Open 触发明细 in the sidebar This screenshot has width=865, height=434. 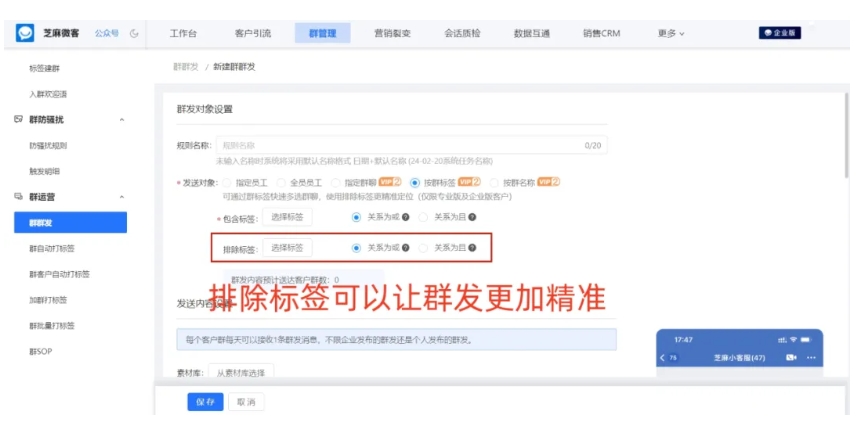tap(44, 172)
